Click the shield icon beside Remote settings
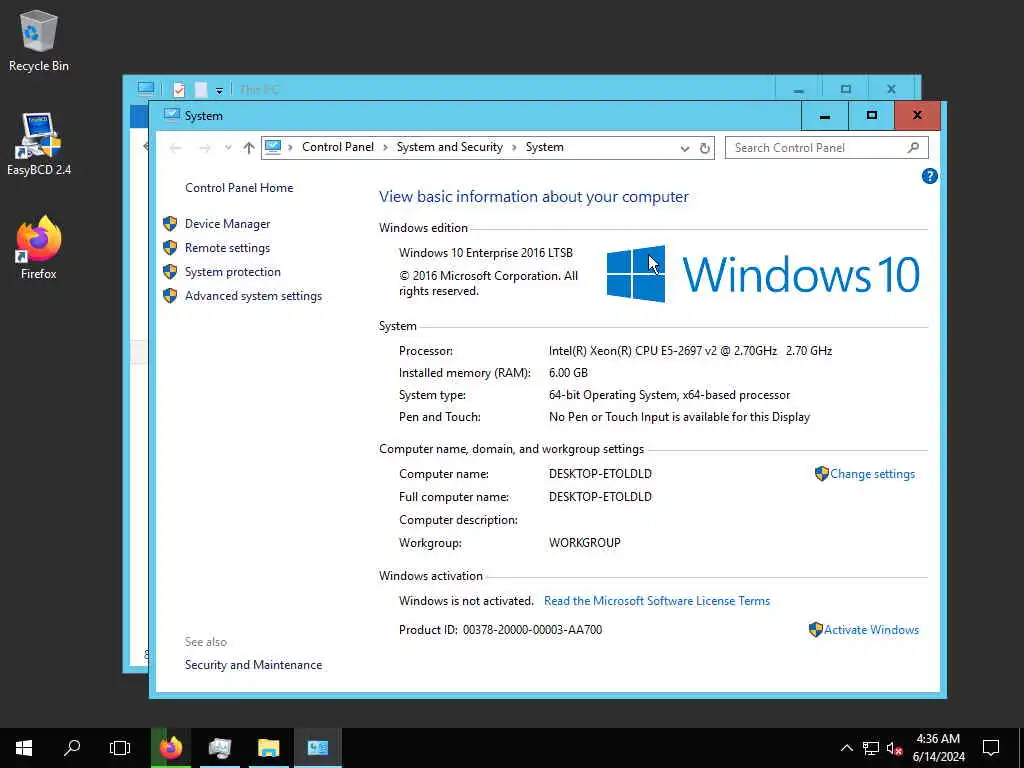 pyautogui.click(x=170, y=248)
